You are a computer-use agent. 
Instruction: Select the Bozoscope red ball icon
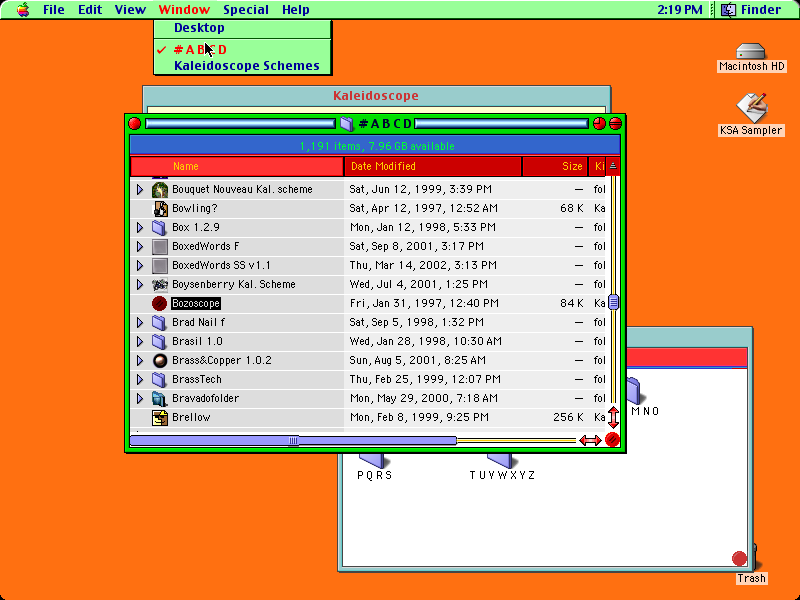coord(159,304)
